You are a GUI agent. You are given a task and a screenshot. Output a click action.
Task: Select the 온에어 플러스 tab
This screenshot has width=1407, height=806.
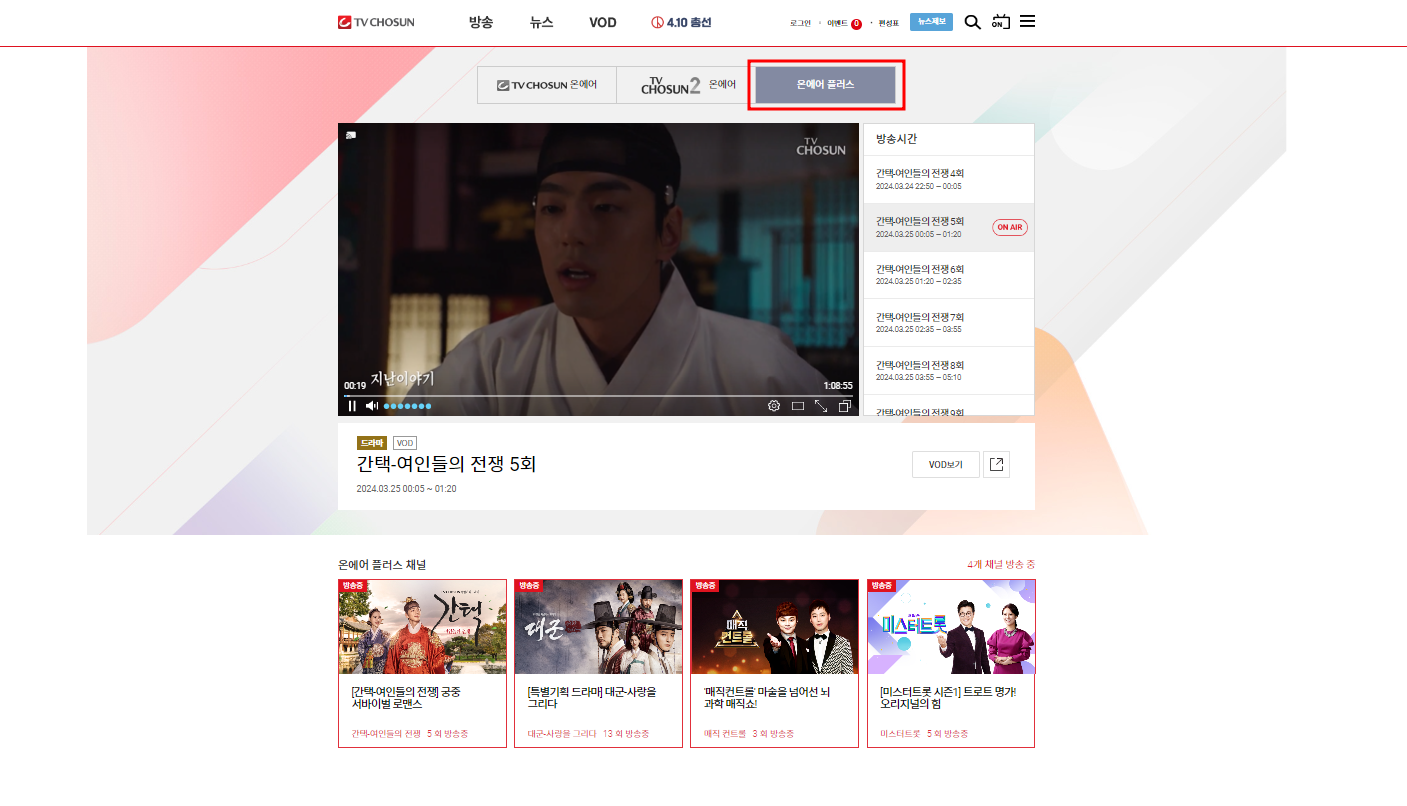(825, 85)
